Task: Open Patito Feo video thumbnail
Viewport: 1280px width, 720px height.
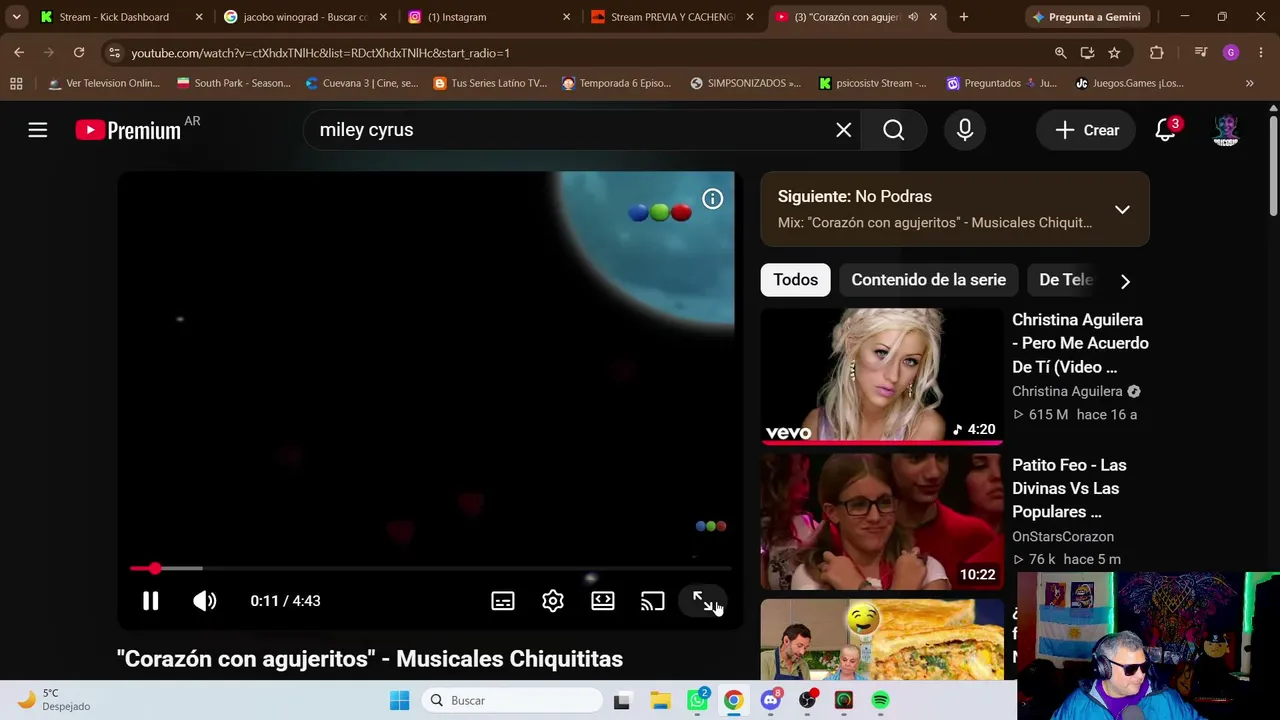Action: 882,521
